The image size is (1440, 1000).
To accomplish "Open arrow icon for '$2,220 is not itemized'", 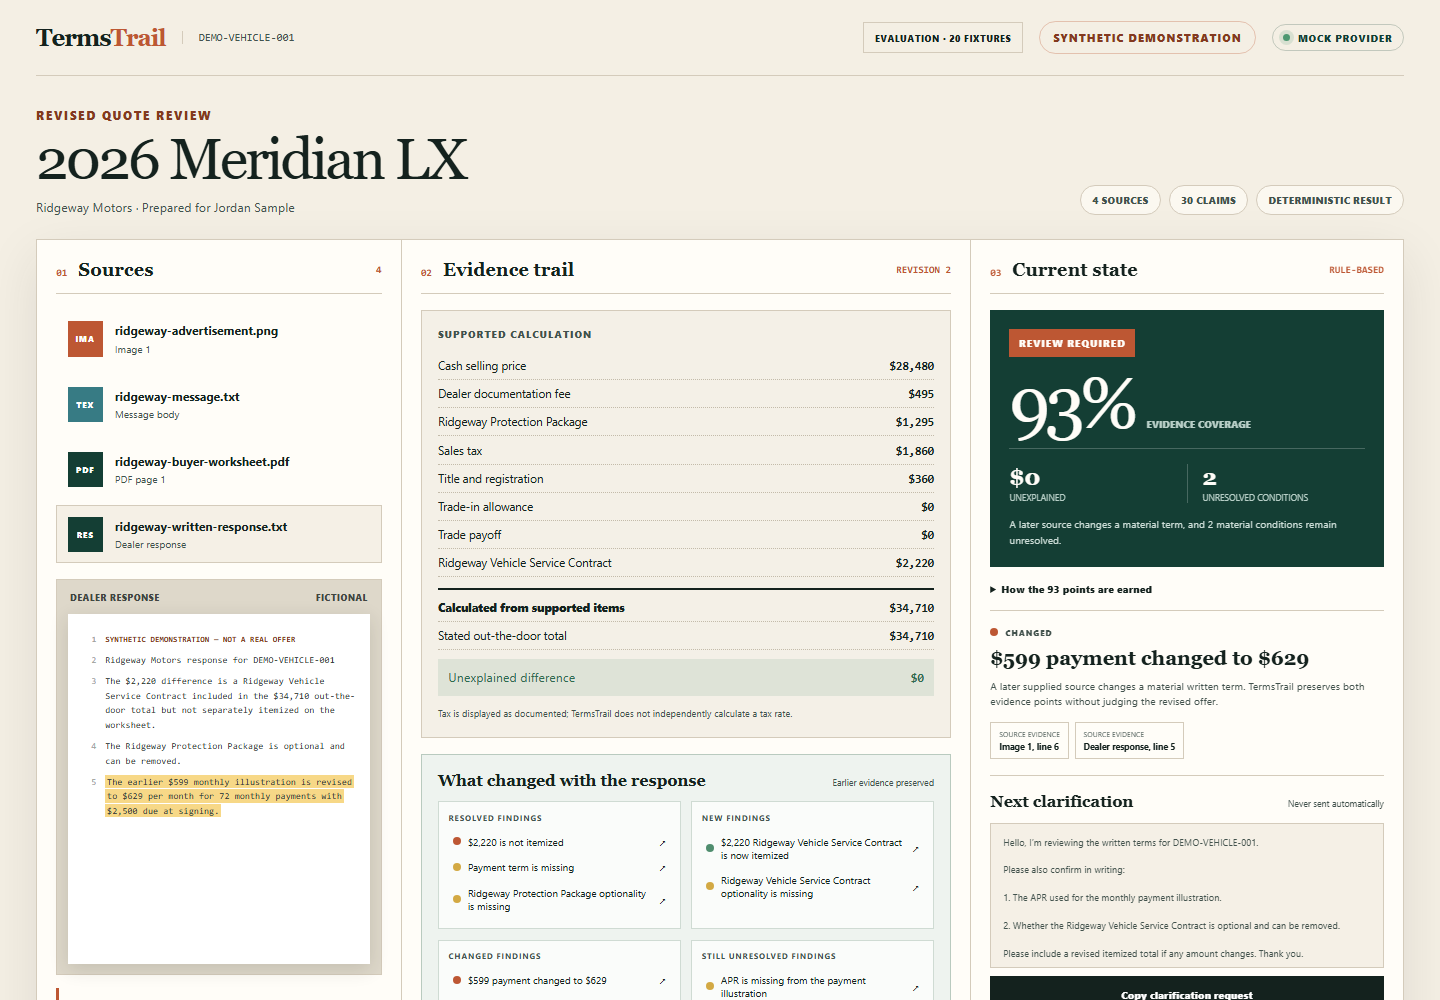I will [662, 843].
